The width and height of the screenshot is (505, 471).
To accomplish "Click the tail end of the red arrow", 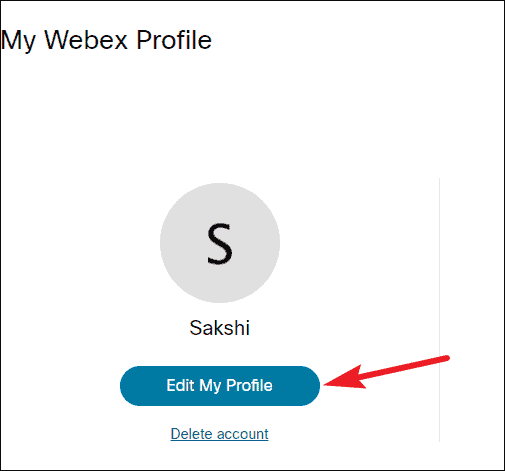I will pyautogui.click(x=445, y=359).
